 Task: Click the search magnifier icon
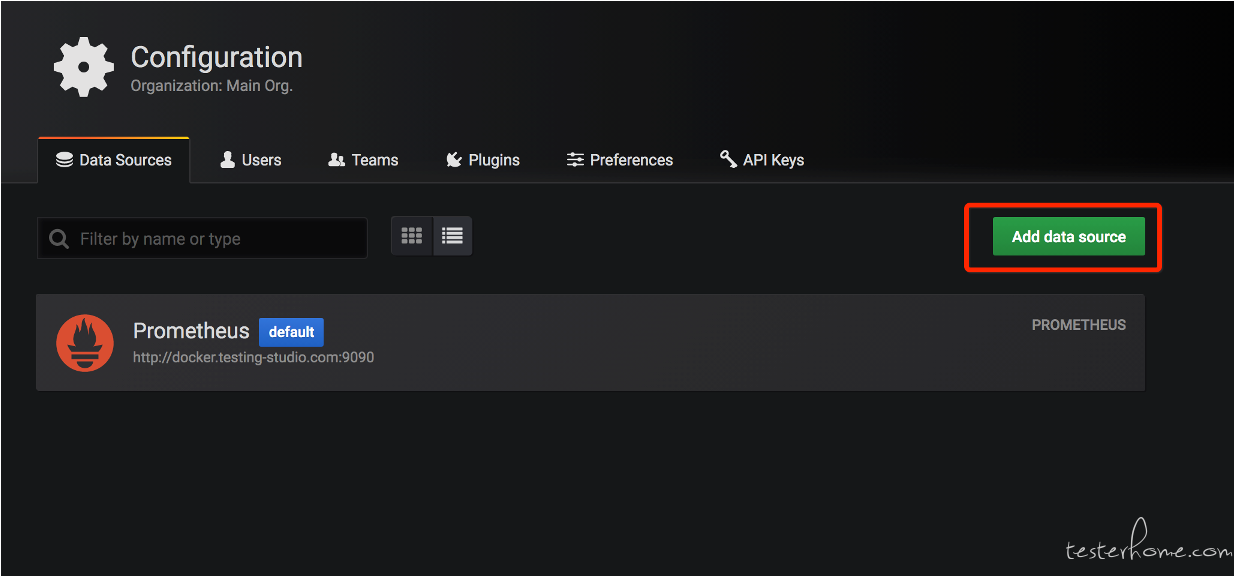coord(59,239)
